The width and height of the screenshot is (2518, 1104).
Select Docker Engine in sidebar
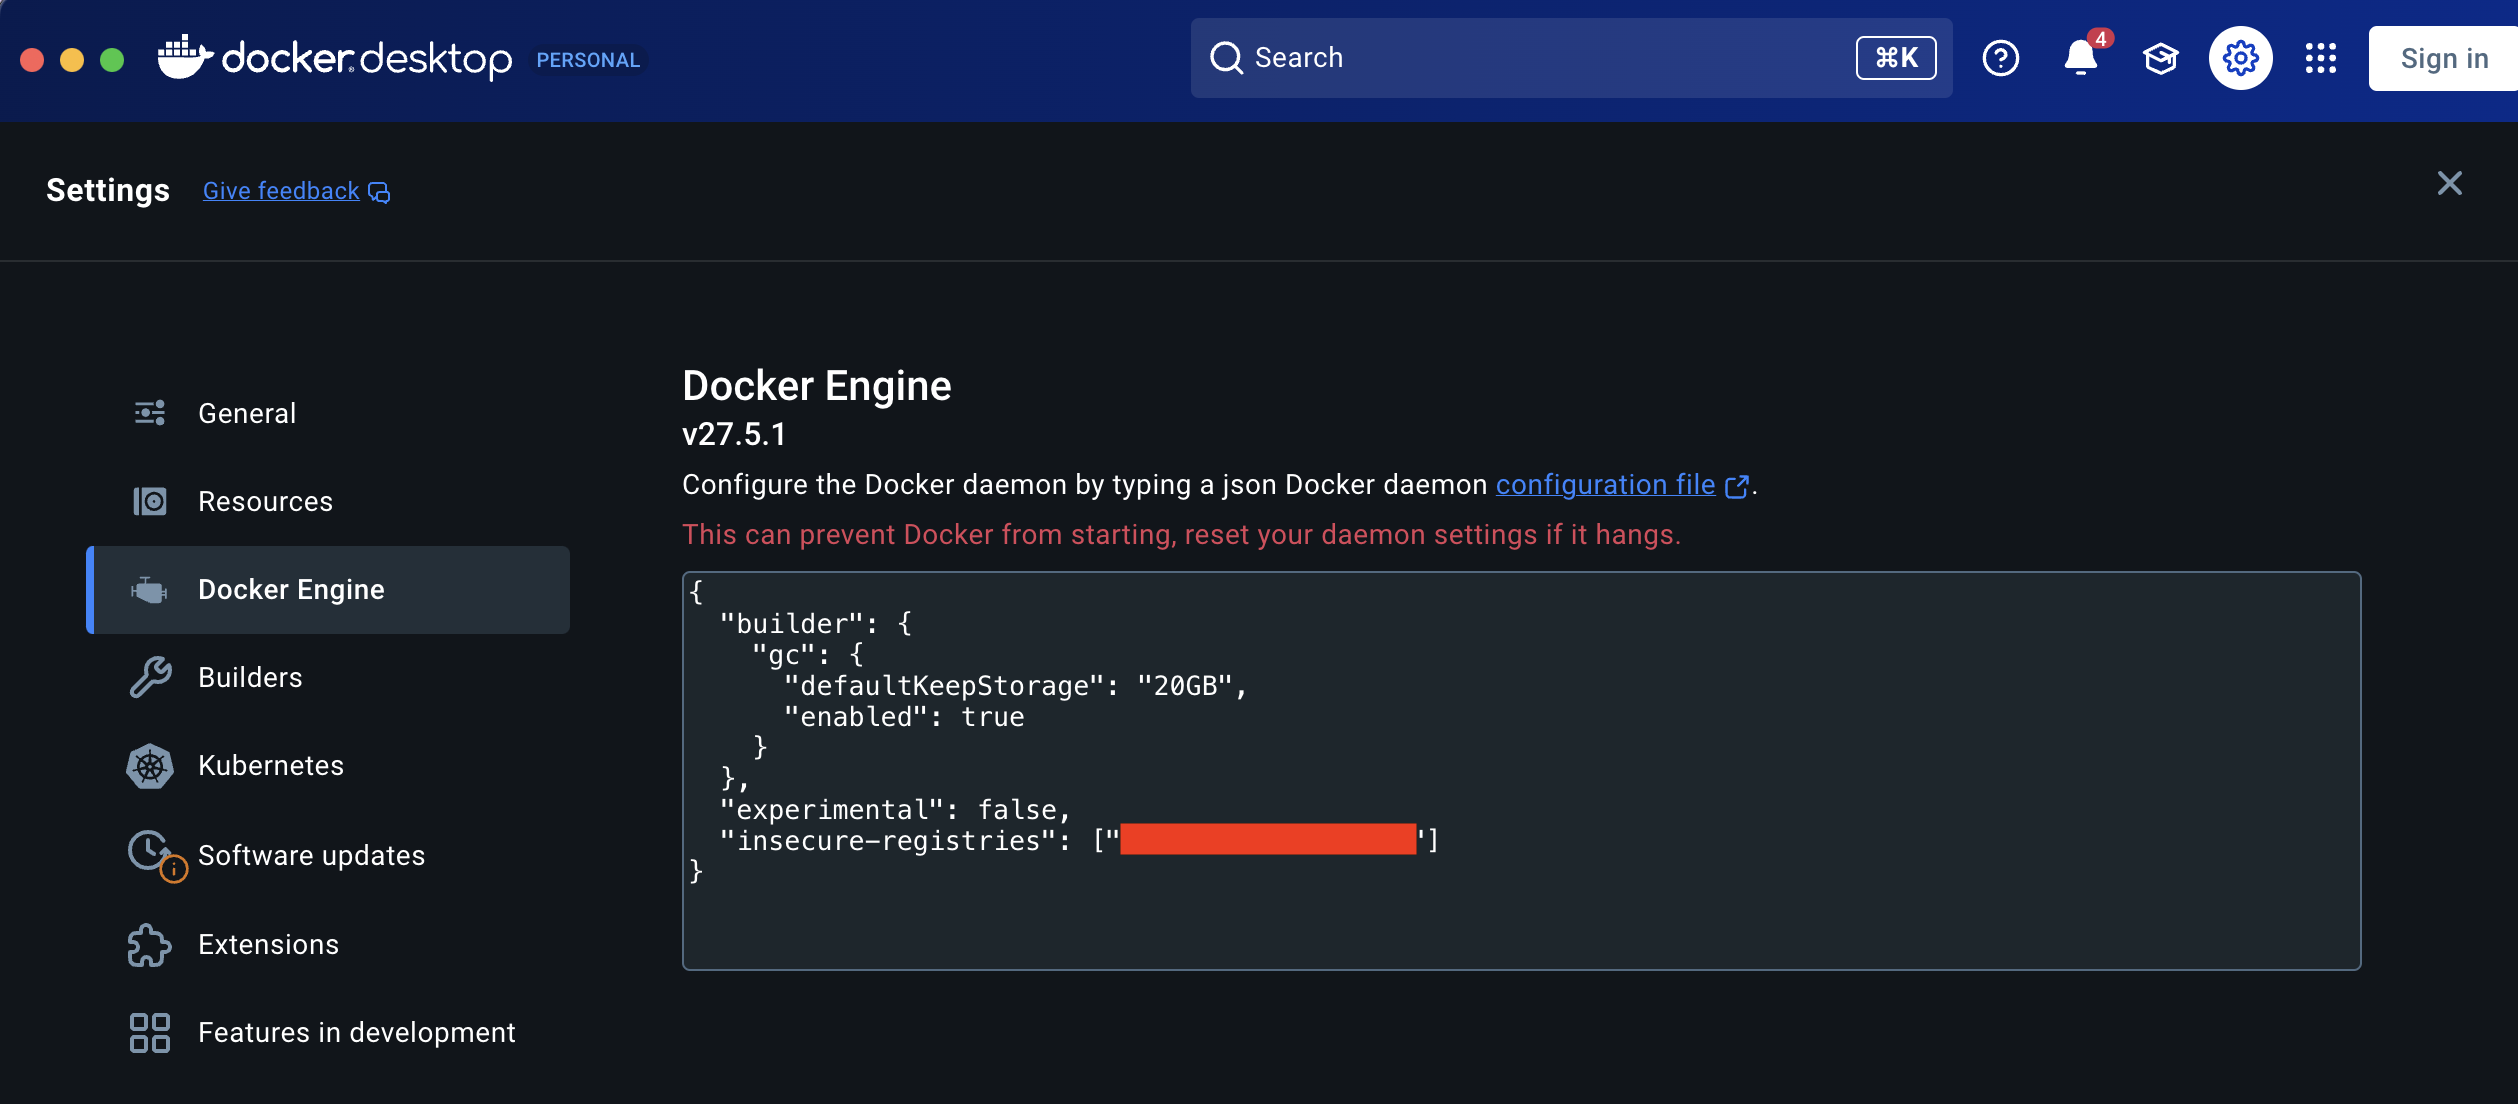(291, 589)
